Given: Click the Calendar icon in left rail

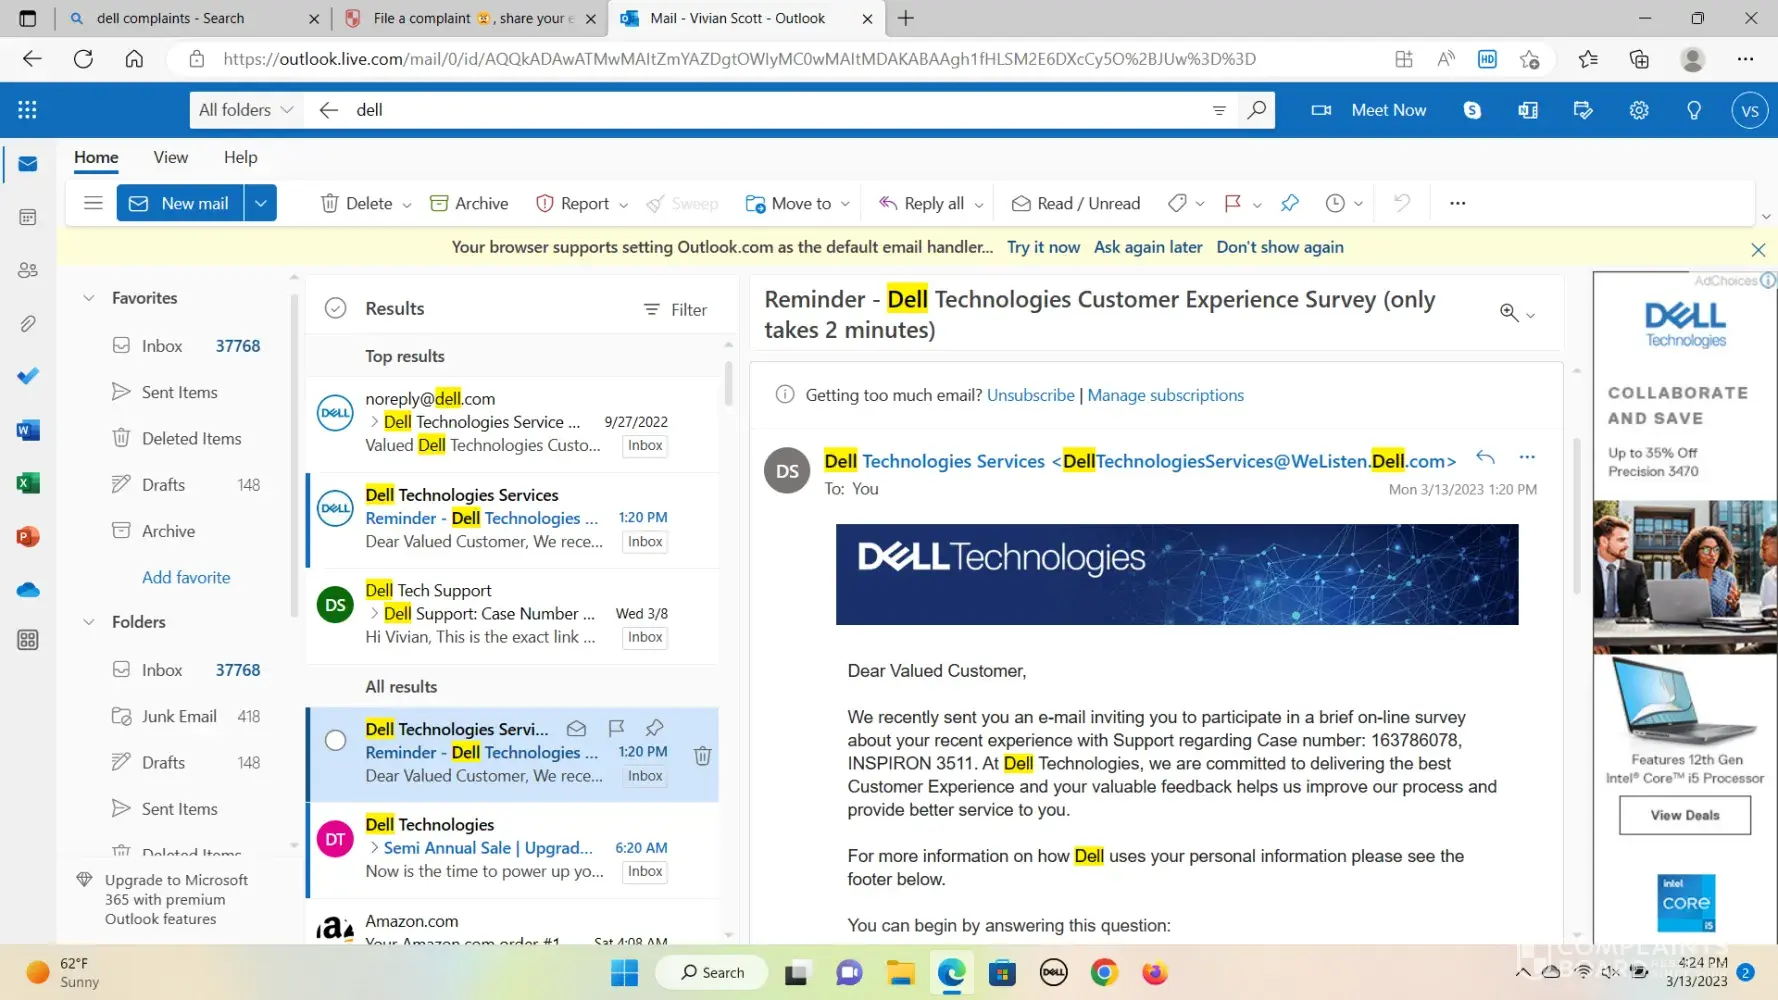Looking at the screenshot, I should 28,217.
